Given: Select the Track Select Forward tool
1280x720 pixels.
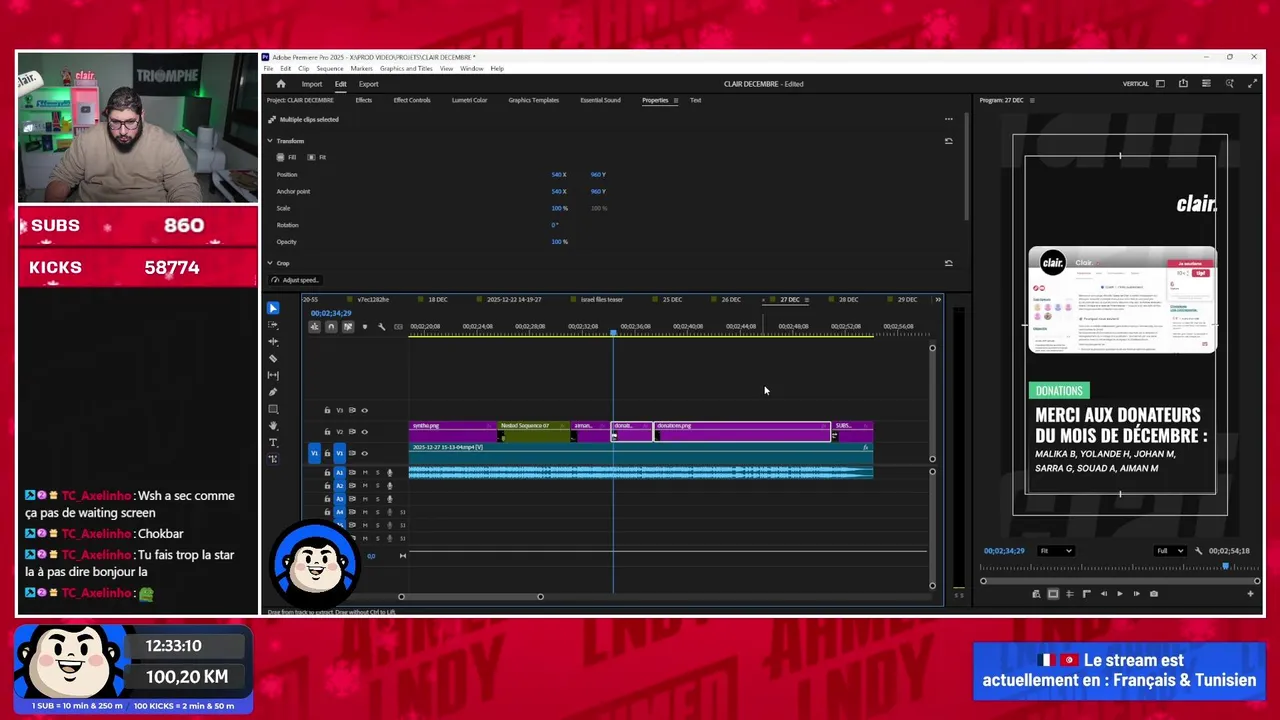Looking at the screenshot, I should (x=273, y=325).
